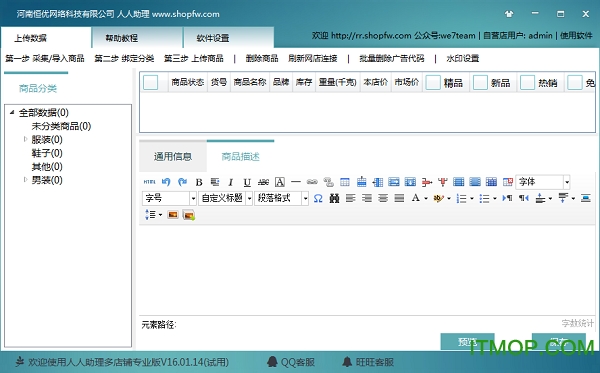
Task: Select 鞋子(0) in the tree
Action: [x=47, y=153]
